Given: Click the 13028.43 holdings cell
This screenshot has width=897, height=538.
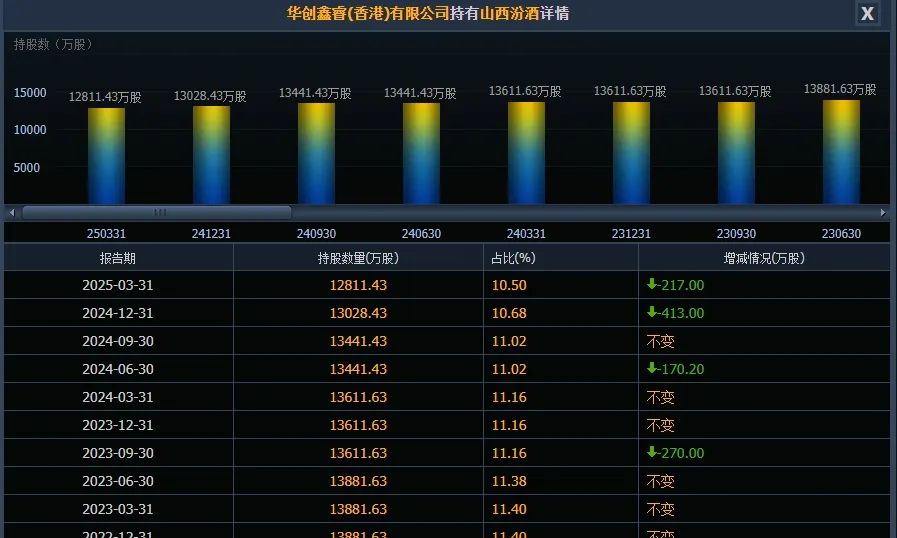Looking at the screenshot, I should point(358,313).
